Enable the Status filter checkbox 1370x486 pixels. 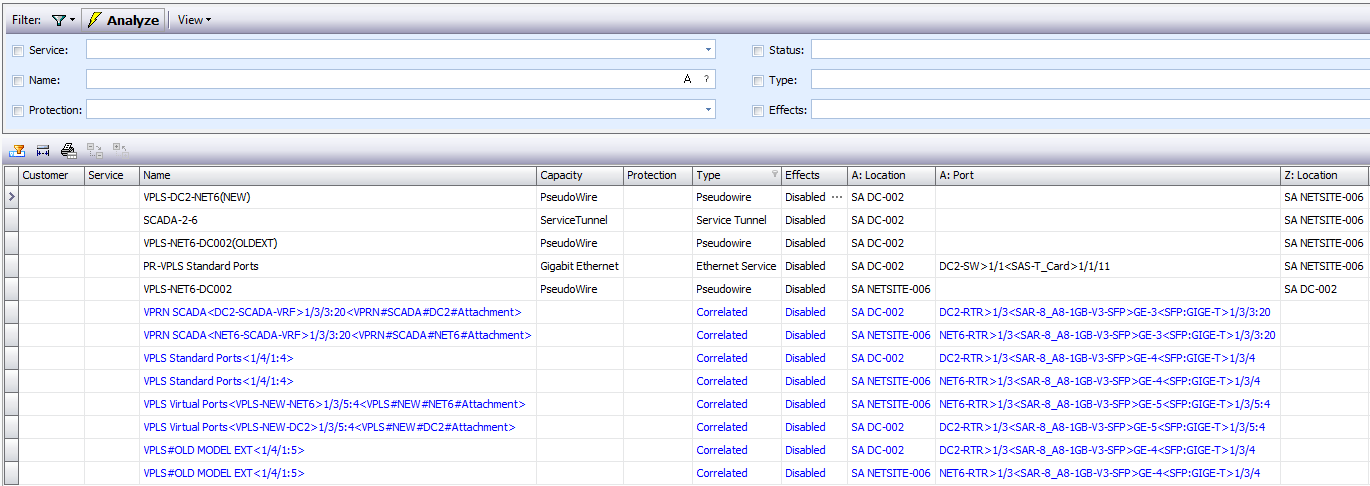[x=758, y=50]
